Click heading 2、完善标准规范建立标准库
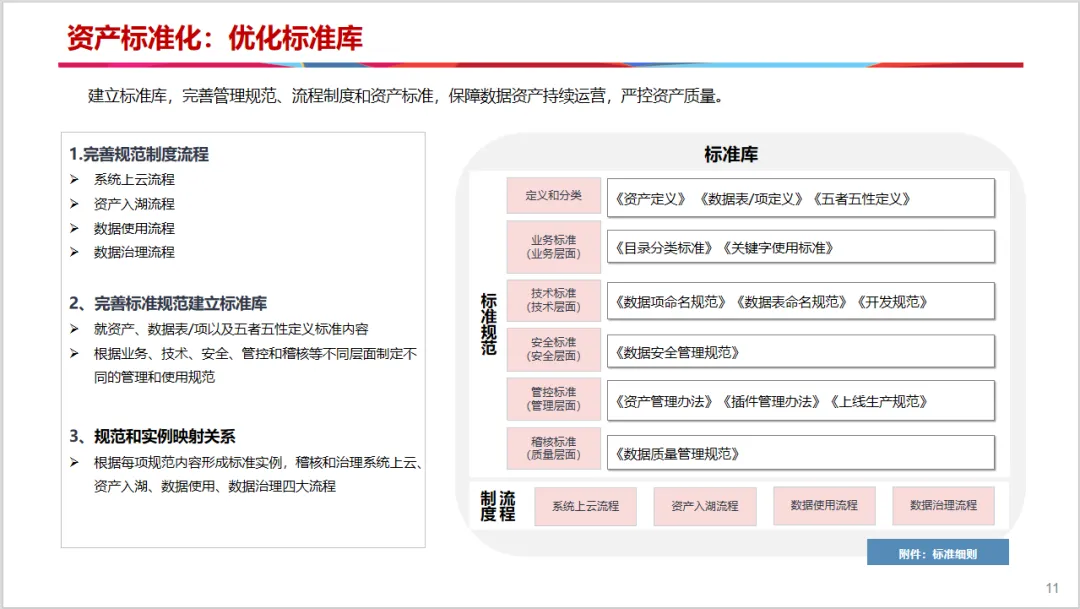This screenshot has height=609, width=1080. [167, 303]
